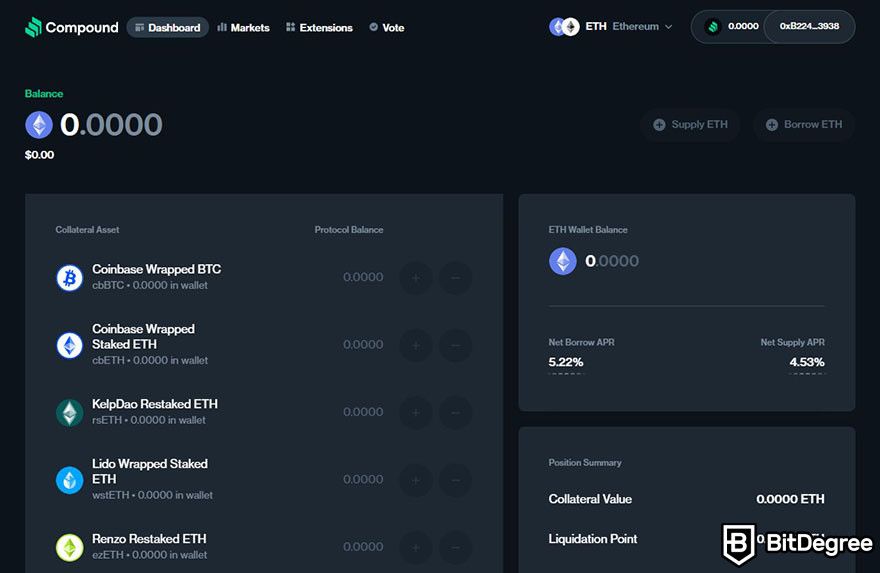Click the Net Borrow APR 5.22% value
Viewport: 880px width, 573px height.
[566, 362]
